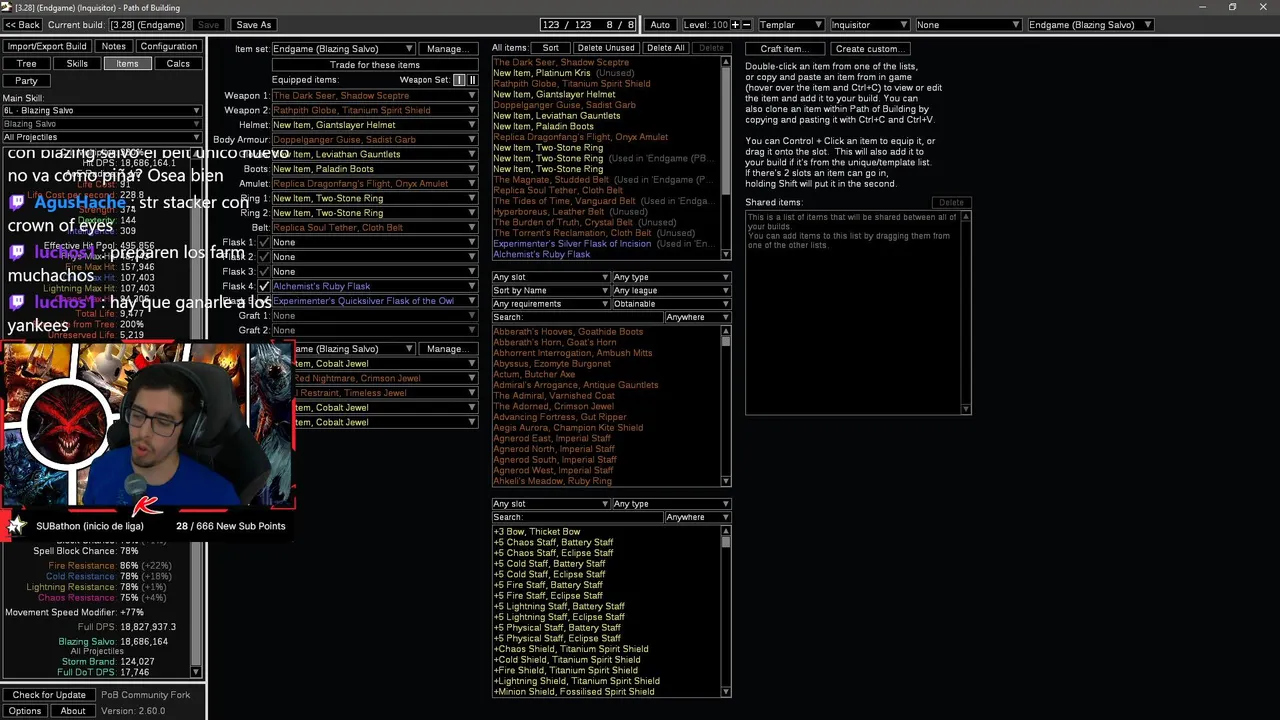The width and height of the screenshot is (1280, 720).
Task: Open Helmet slot dropdown
Action: click(x=375, y=125)
